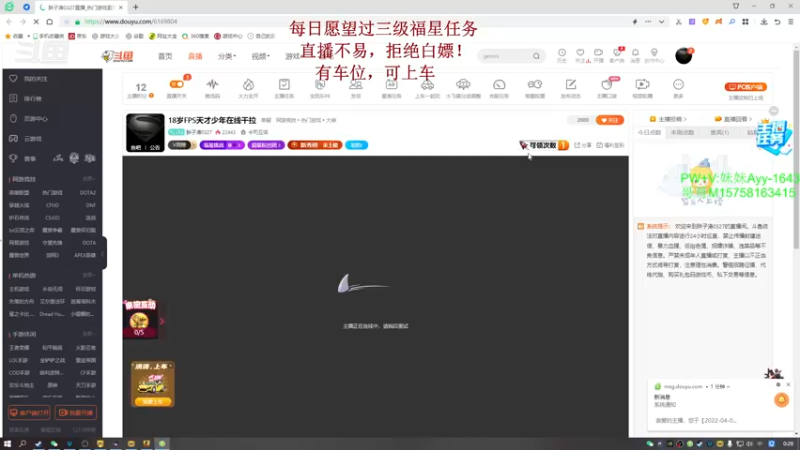Expand the 0/5 task widget arrow
The width and height of the screenshot is (800, 450).
click(x=162, y=321)
